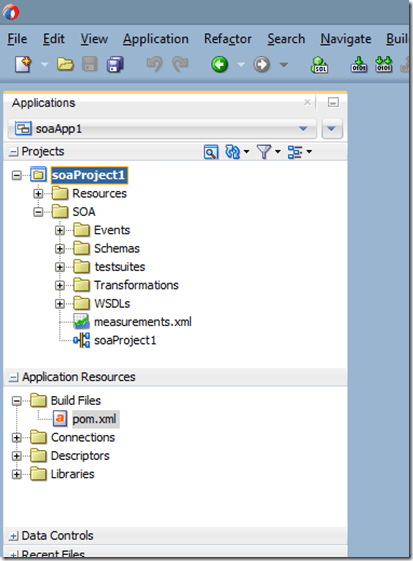Viewport: 413px width, 561px height.
Task: Collapse the Application Resources section
Action: click(14, 377)
